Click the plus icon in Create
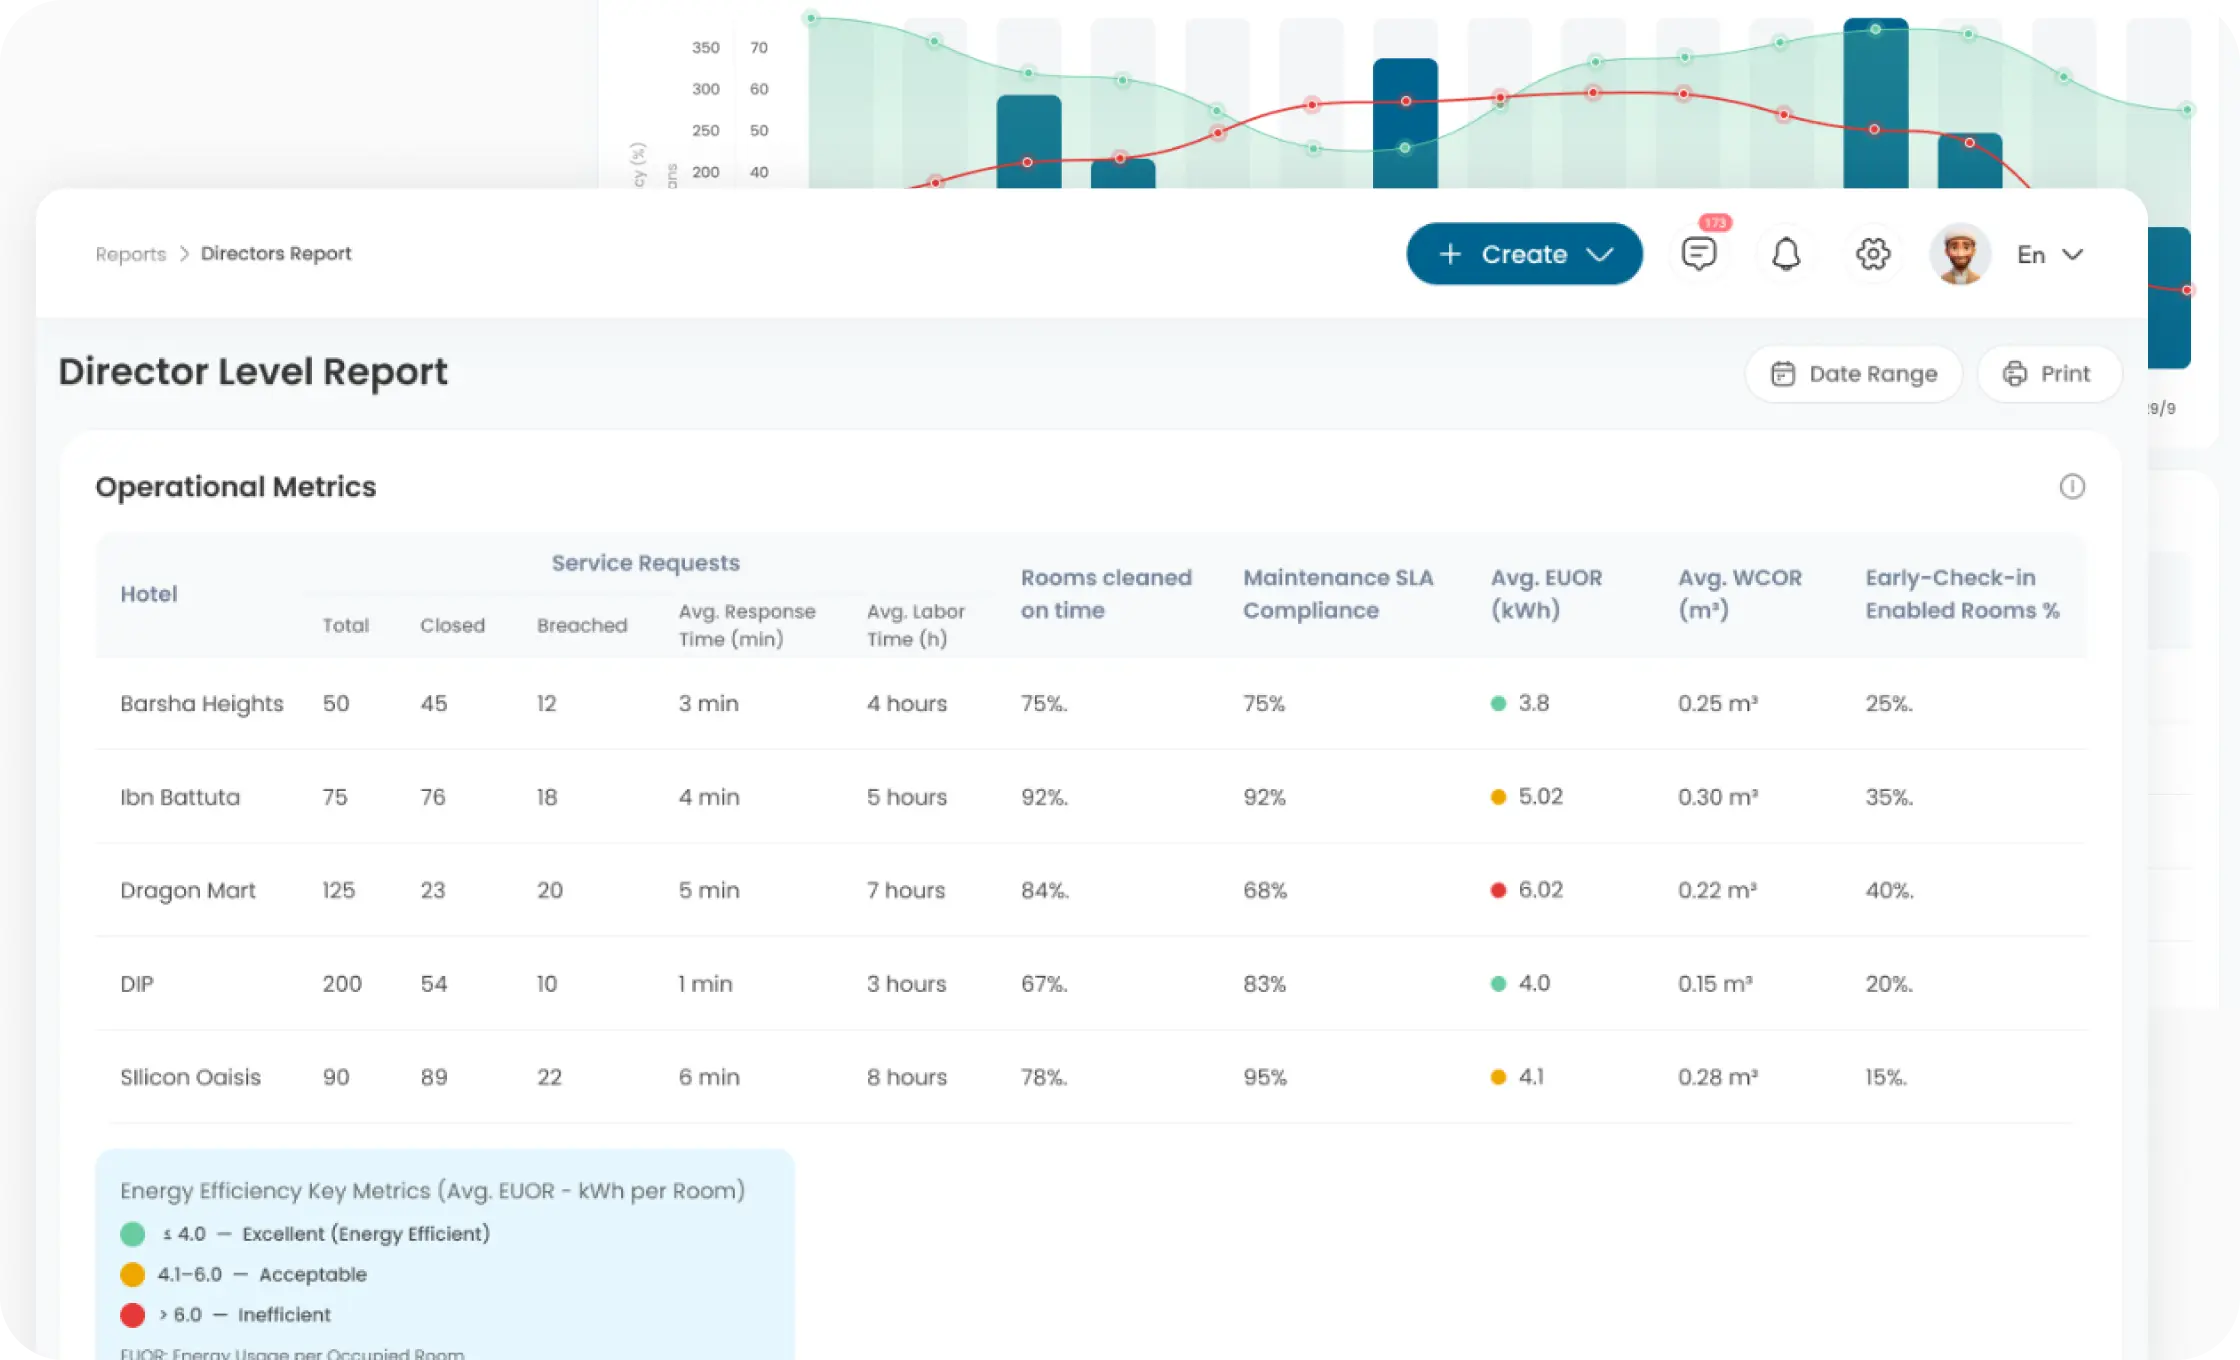2240x1360 pixels. (x=1450, y=254)
